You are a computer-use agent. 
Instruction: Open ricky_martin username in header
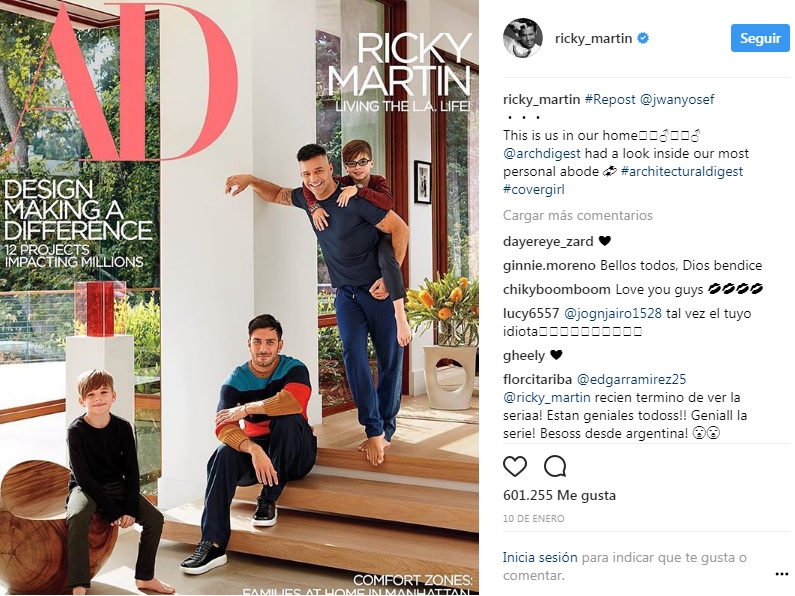pyautogui.click(x=593, y=38)
